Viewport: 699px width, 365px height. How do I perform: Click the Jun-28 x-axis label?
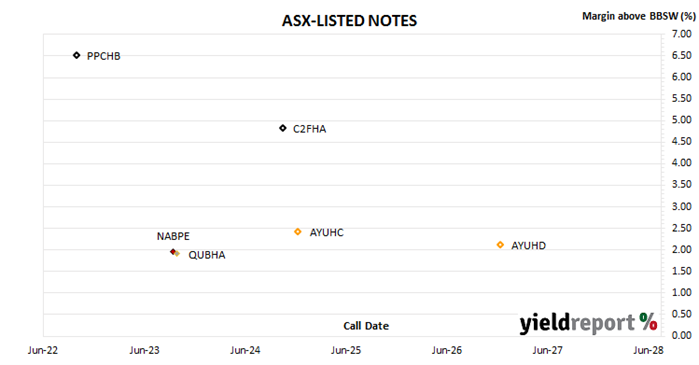point(649,350)
